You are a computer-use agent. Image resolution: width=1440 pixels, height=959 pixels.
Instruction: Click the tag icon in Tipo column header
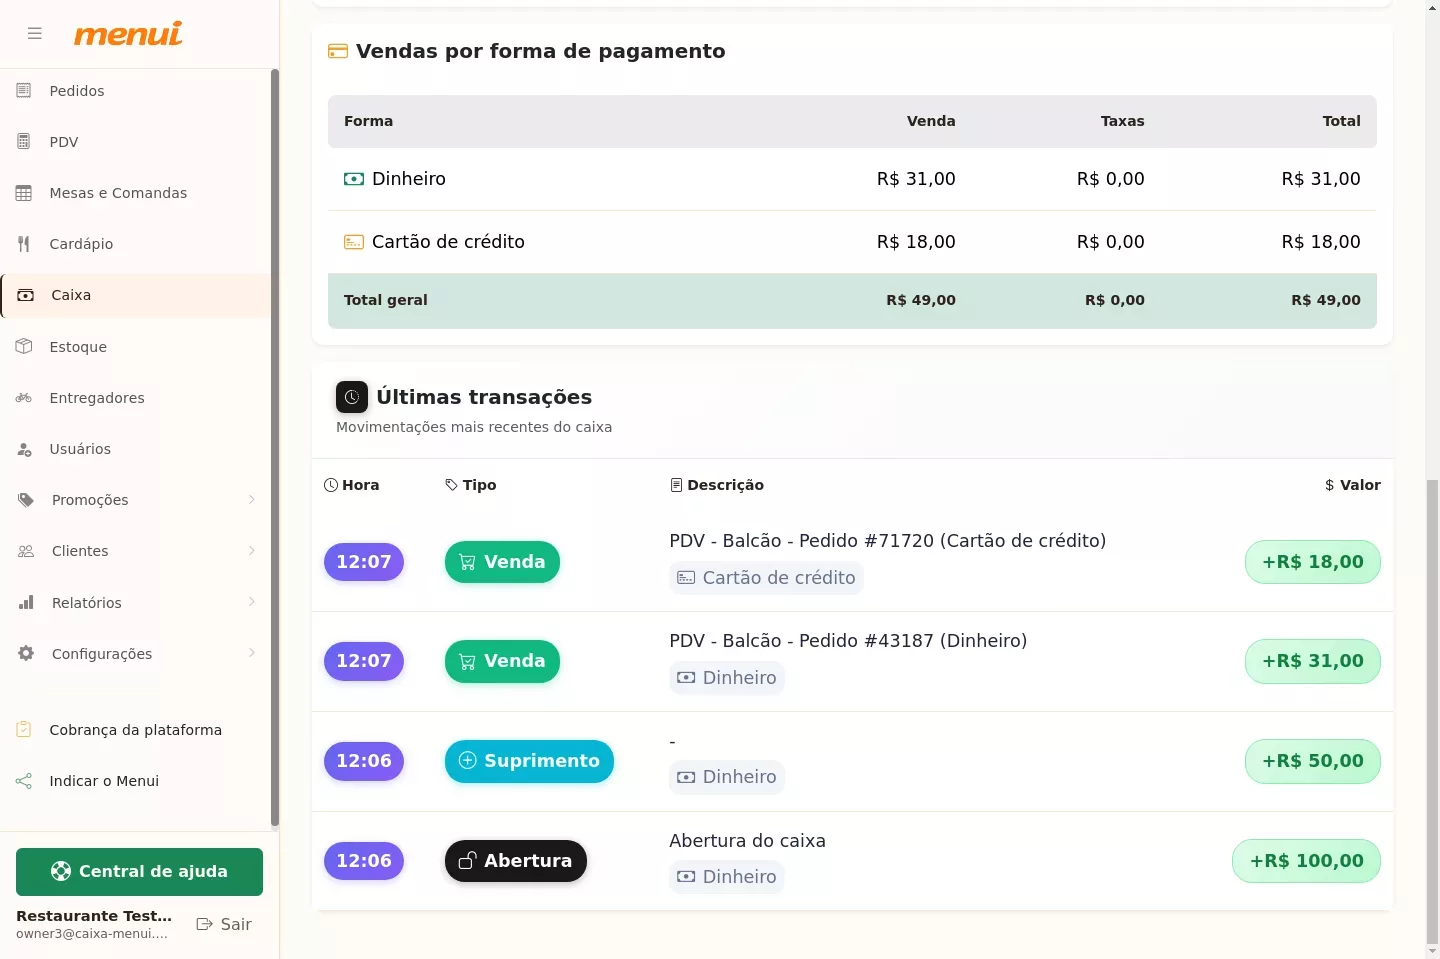452,485
